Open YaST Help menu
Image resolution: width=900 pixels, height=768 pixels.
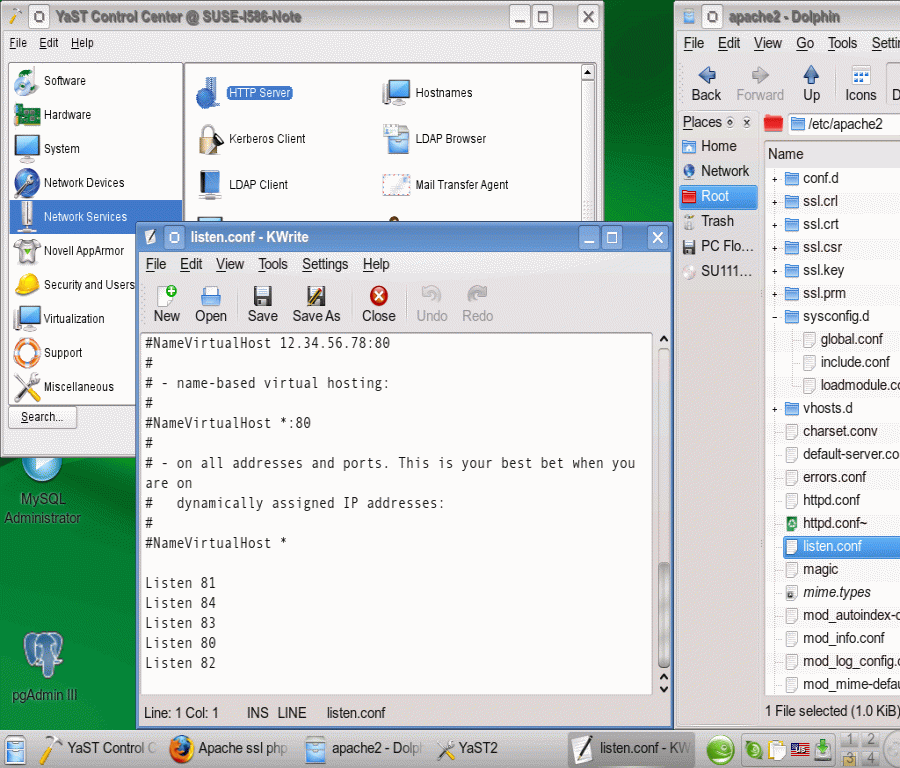[82, 43]
